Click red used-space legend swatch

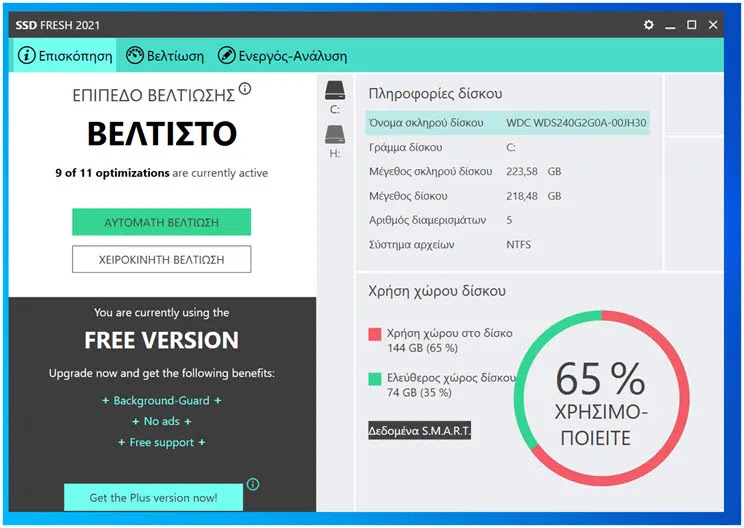(375, 334)
